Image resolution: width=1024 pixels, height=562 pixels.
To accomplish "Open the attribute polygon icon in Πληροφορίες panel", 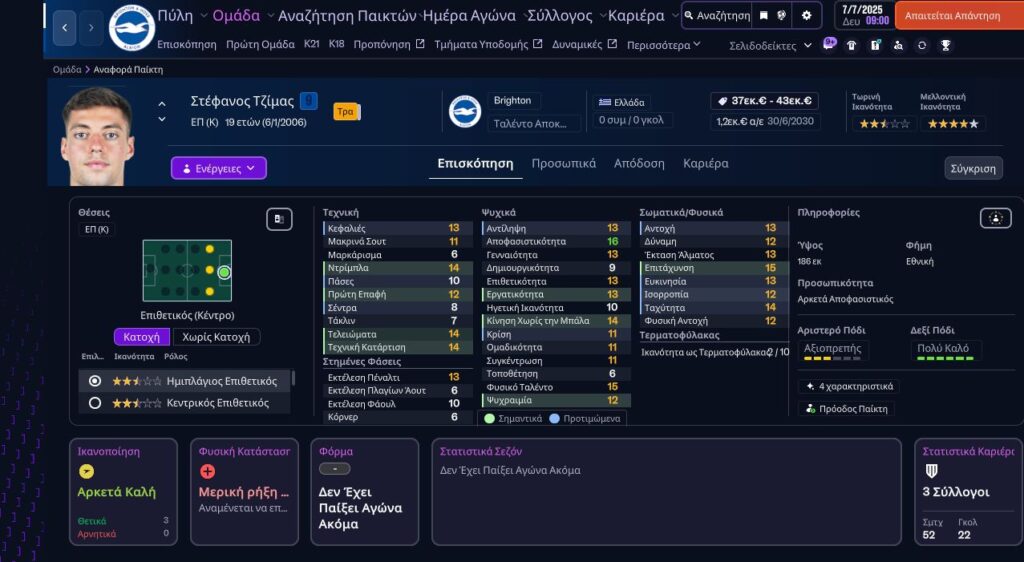I will point(994,218).
